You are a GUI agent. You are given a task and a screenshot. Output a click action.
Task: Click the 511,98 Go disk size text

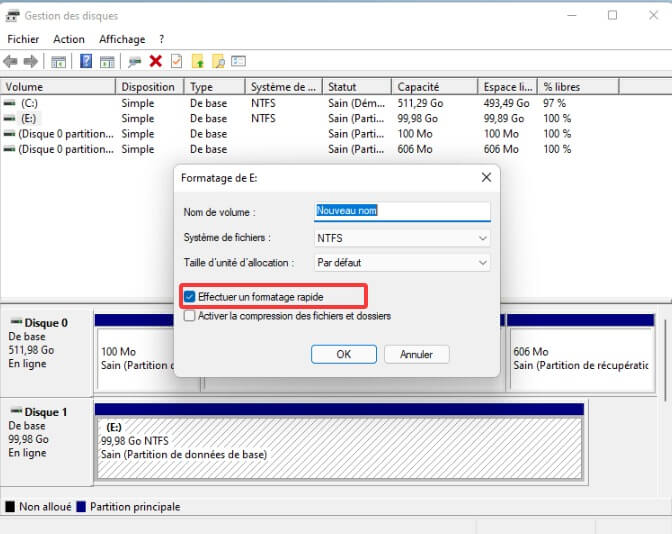[x=31, y=350]
